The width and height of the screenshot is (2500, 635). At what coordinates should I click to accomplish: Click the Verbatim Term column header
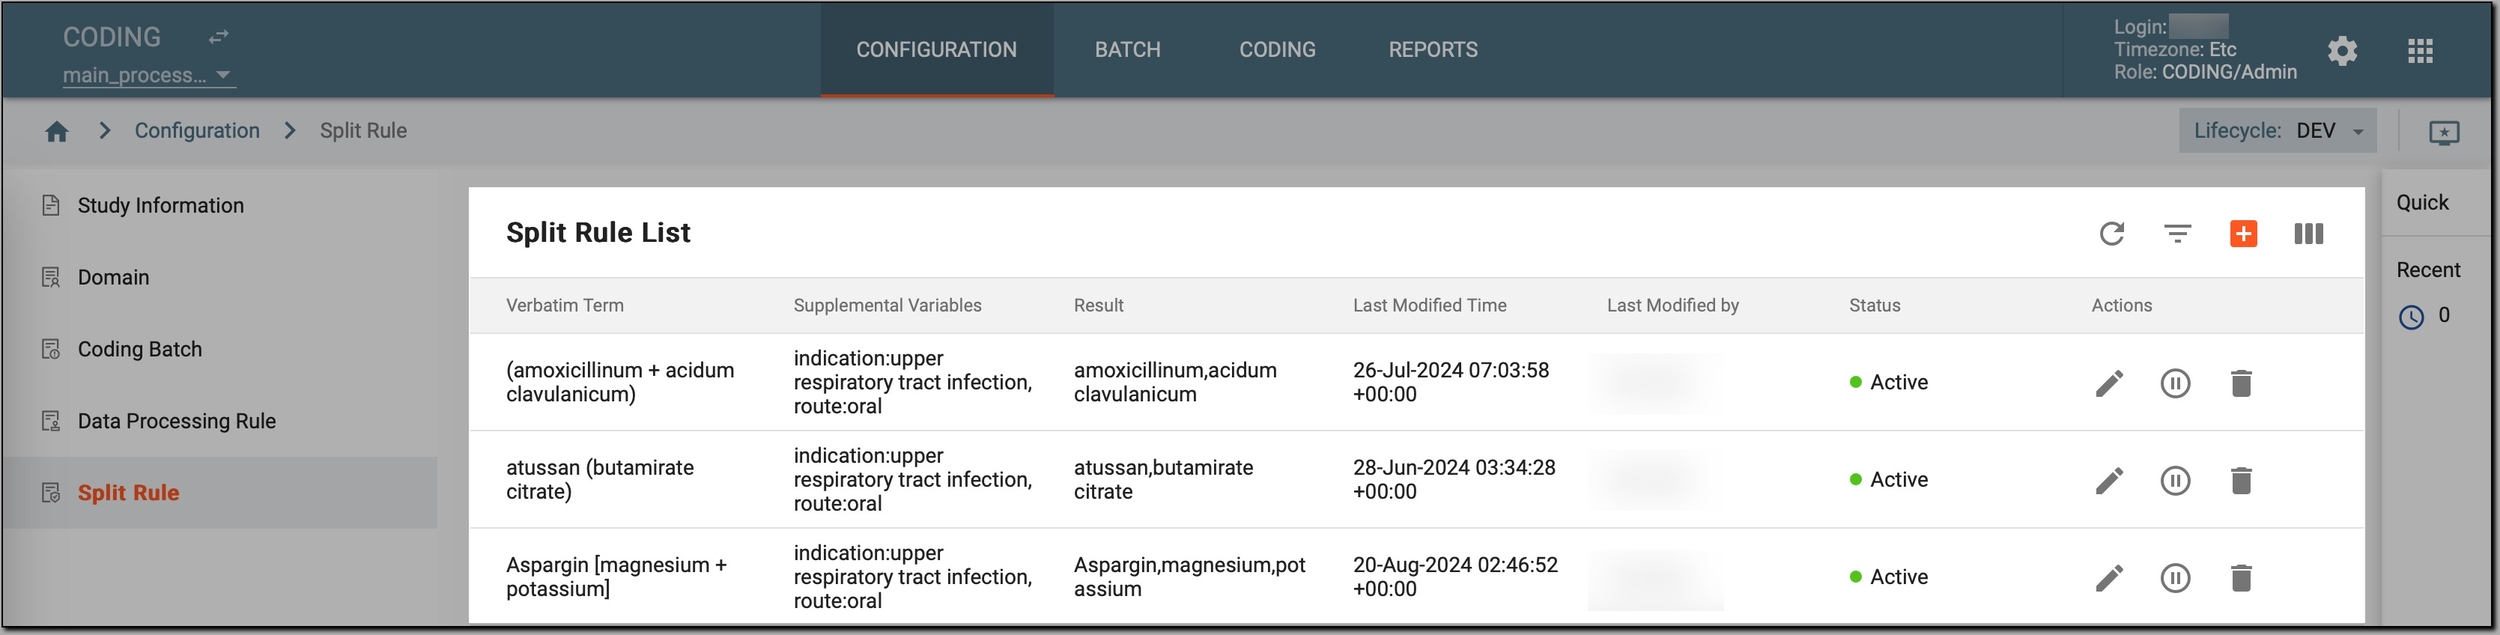(564, 306)
